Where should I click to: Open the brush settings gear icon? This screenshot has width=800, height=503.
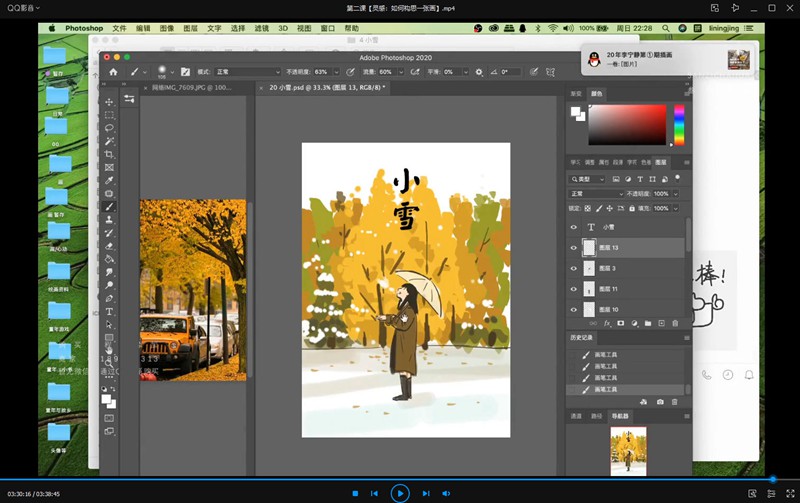point(479,72)
